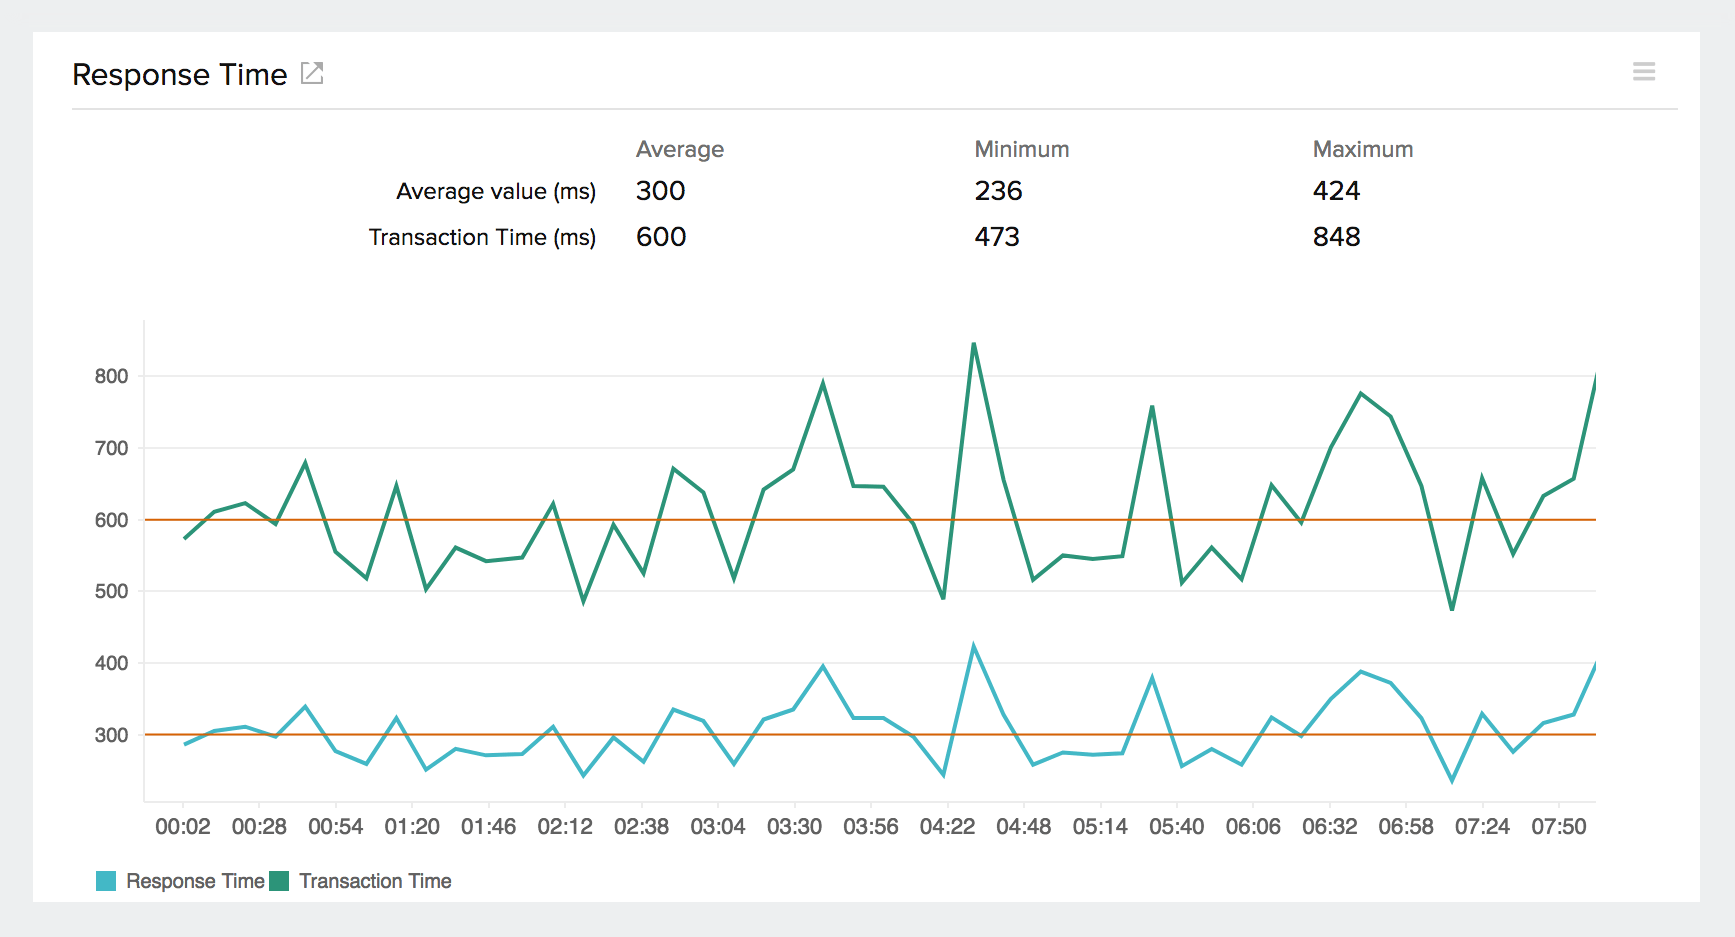Click the chart options icon in the header

(1646, 71)
